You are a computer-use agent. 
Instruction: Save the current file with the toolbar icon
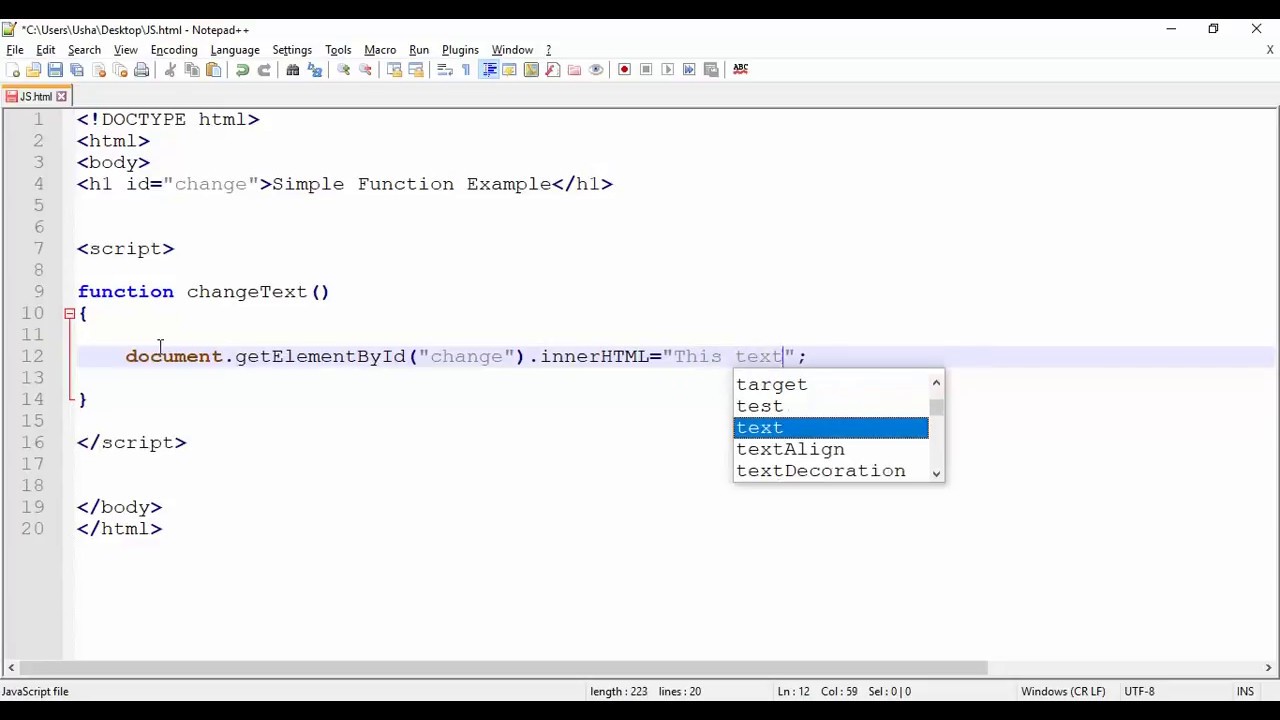(x=55, y=69)
